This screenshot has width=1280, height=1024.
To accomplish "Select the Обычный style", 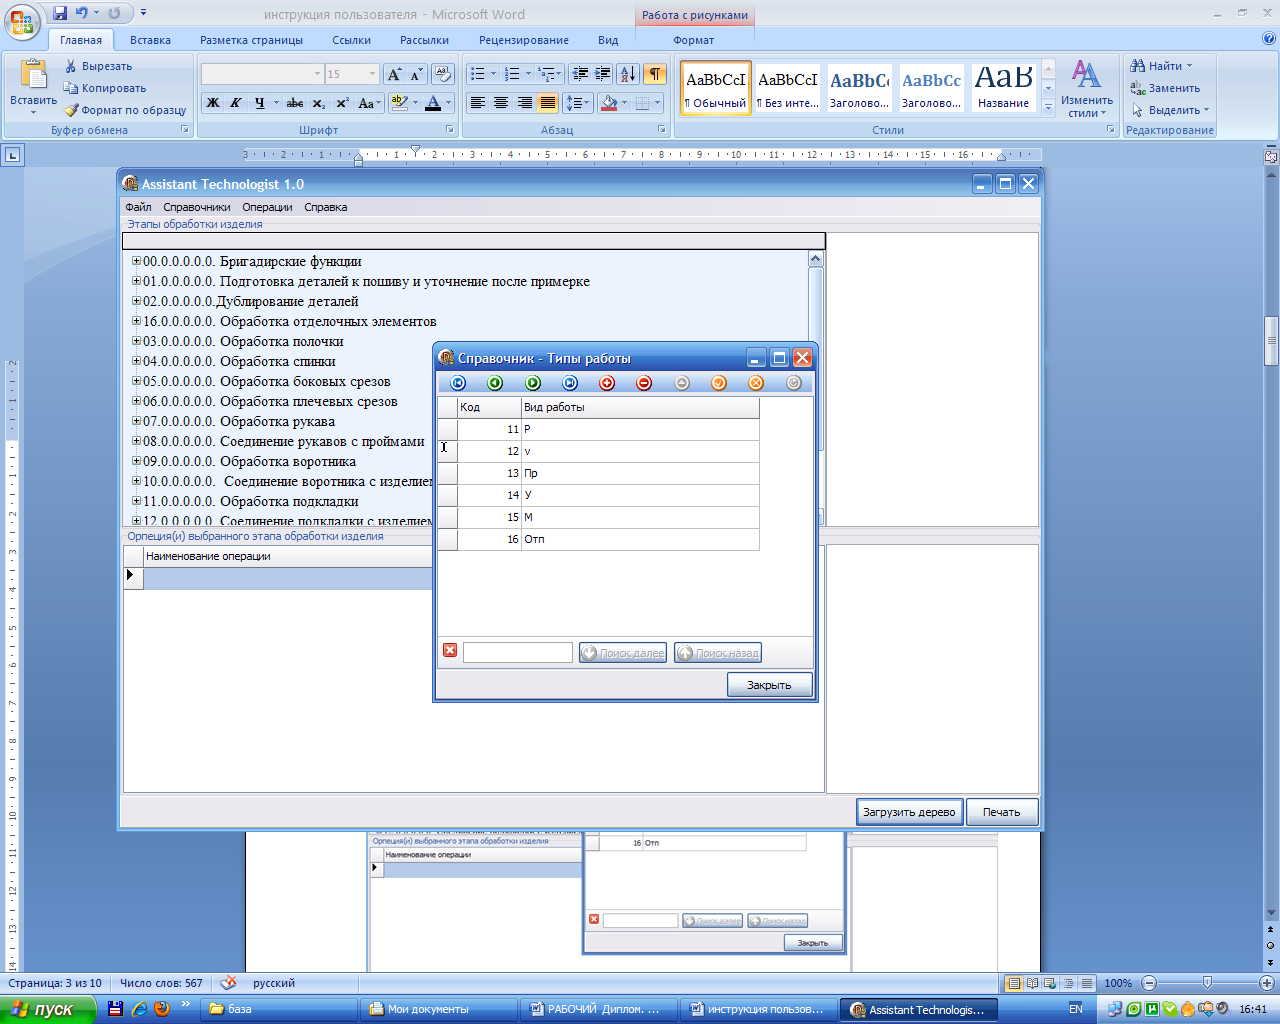I will tap(715, 88).
